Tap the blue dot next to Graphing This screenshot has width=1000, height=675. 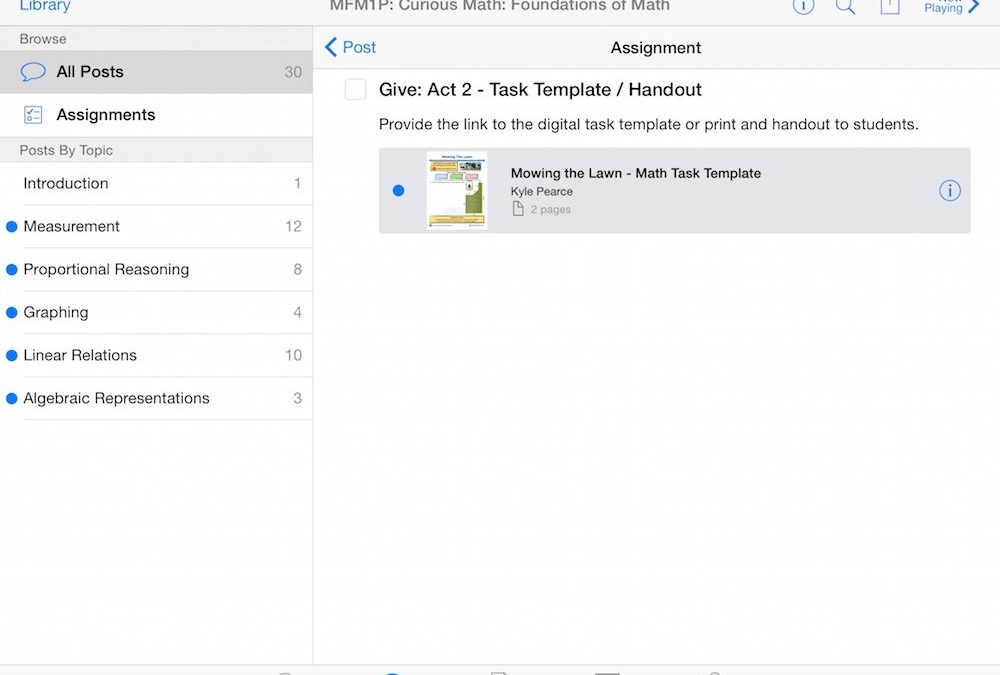coord(12,313)
